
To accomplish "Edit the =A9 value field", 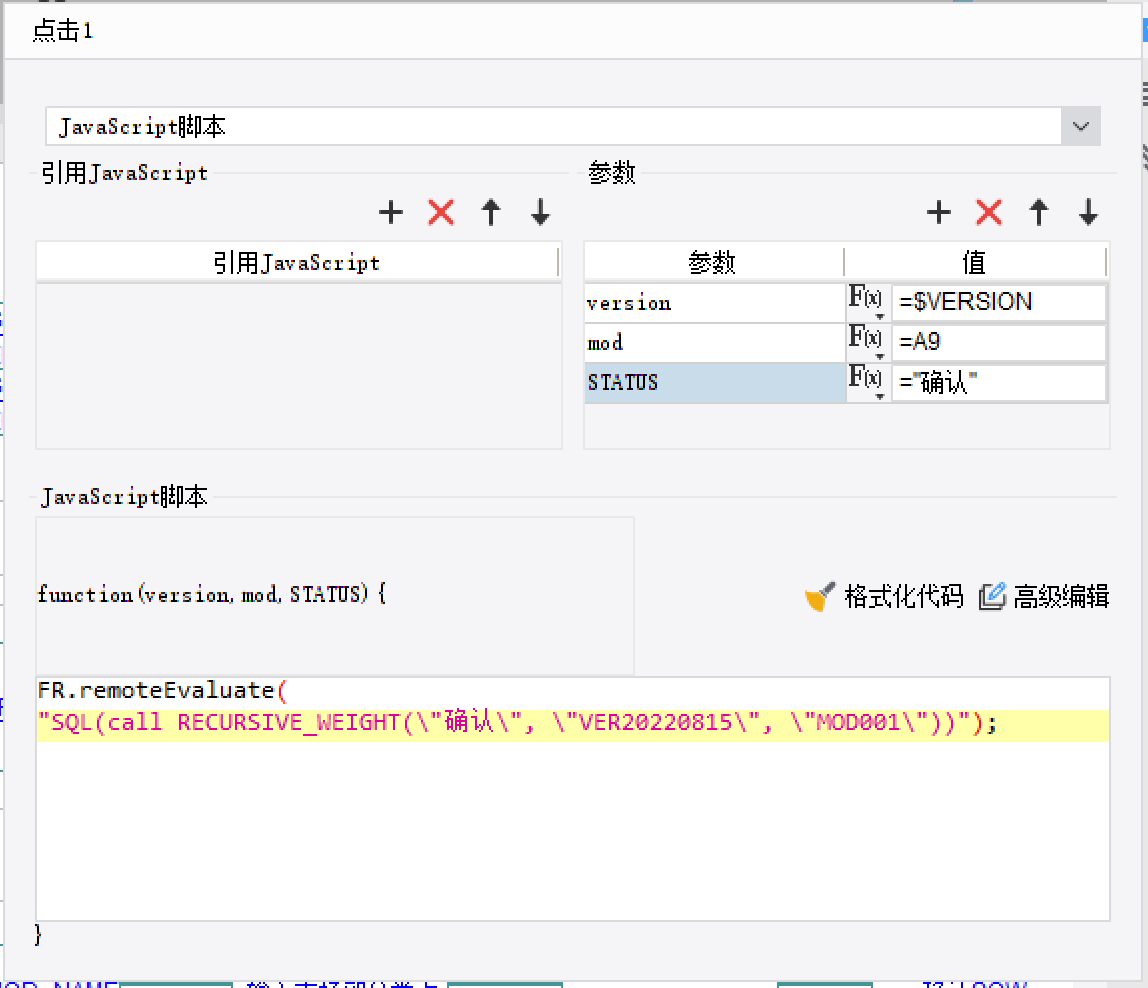I will (998, 342).
